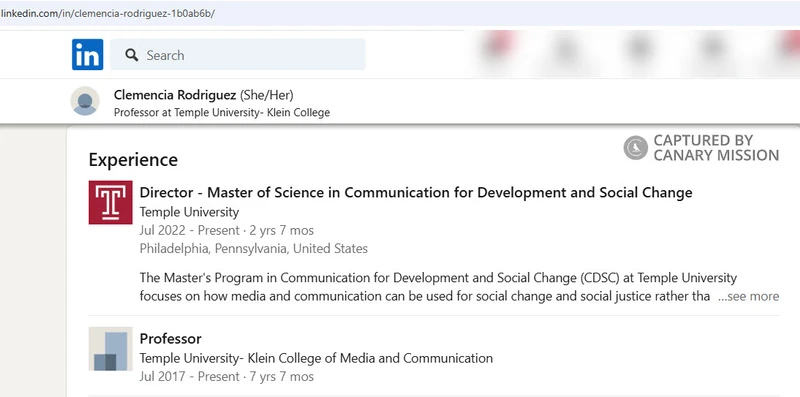This screenshot has width=800, height=397.
Task: Click the '(She/Her)' pronouns text
Action: 267,95
